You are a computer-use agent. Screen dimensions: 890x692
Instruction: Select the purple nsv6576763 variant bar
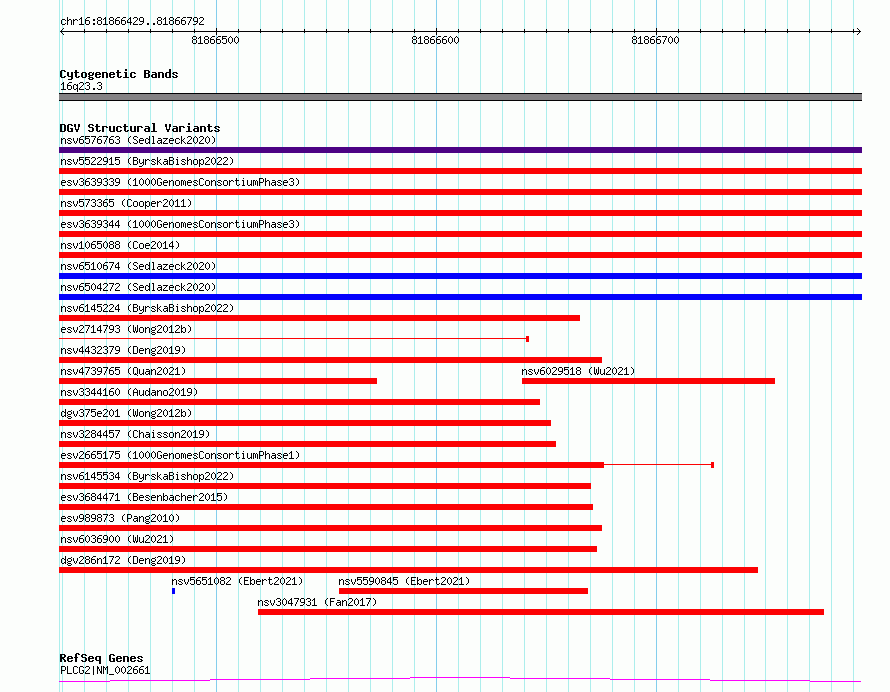pyautogui.click(x=460, y=150)
